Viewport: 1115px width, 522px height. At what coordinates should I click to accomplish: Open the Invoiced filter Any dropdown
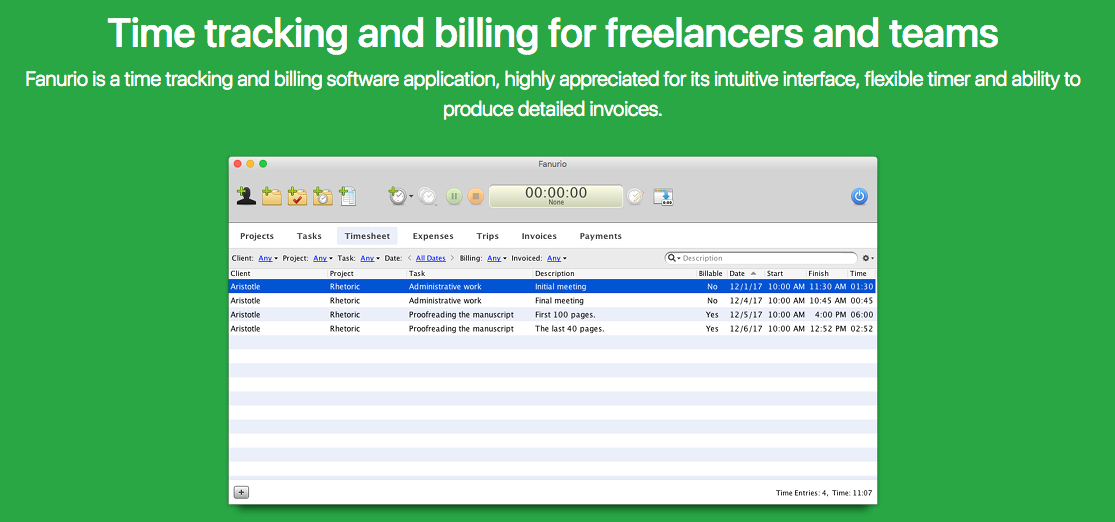pyautogui.click(x=557, y=258)
